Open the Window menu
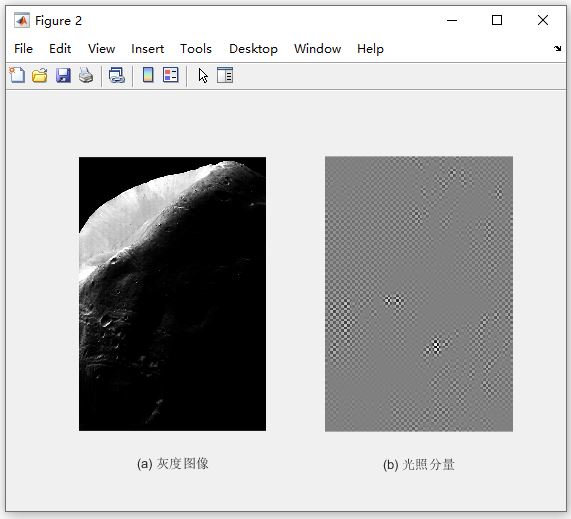 [318, 49]
